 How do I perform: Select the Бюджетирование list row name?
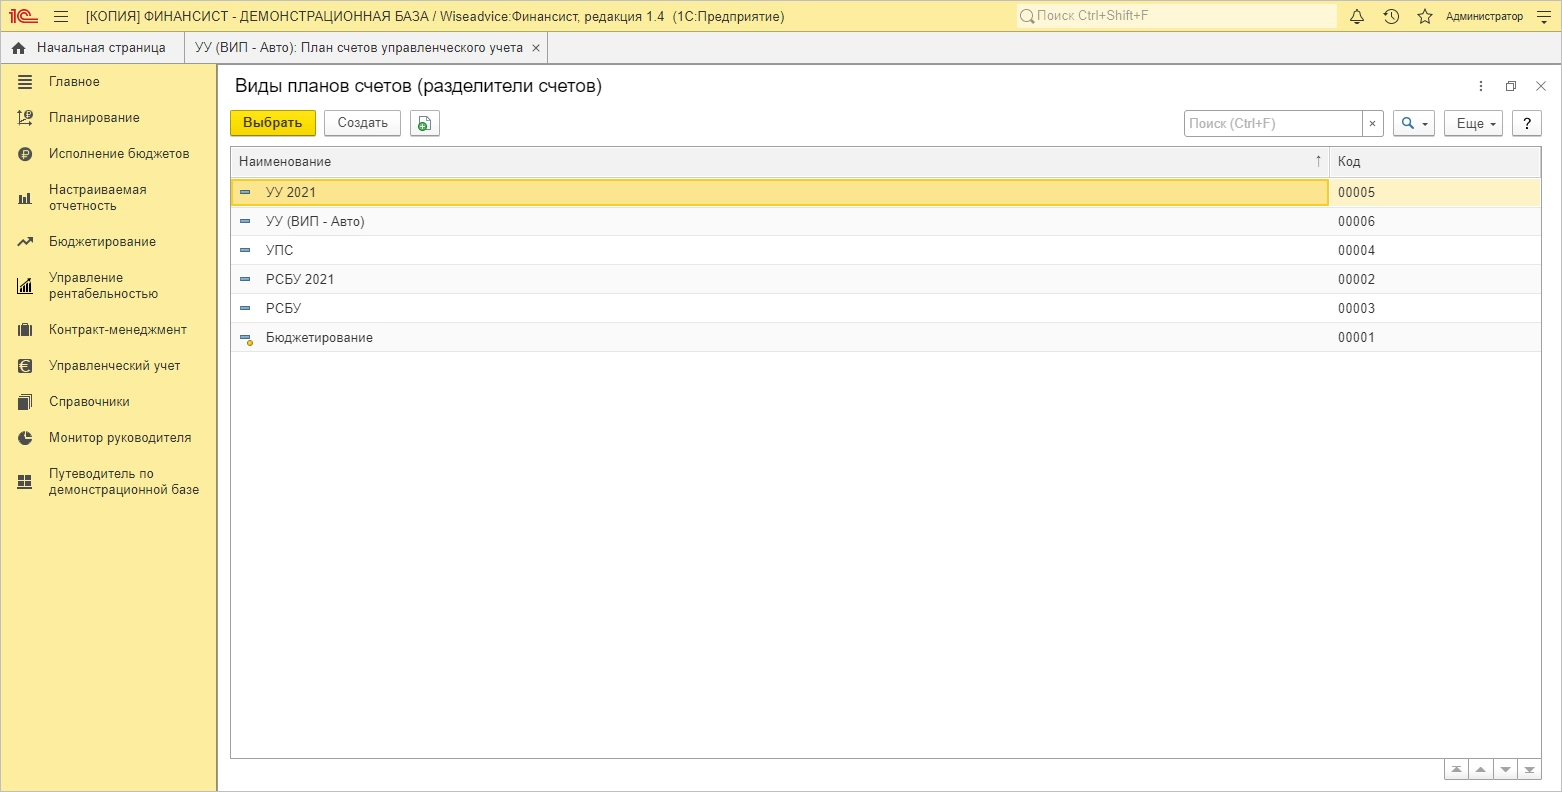pyautogui.click(x=319, y=337)
